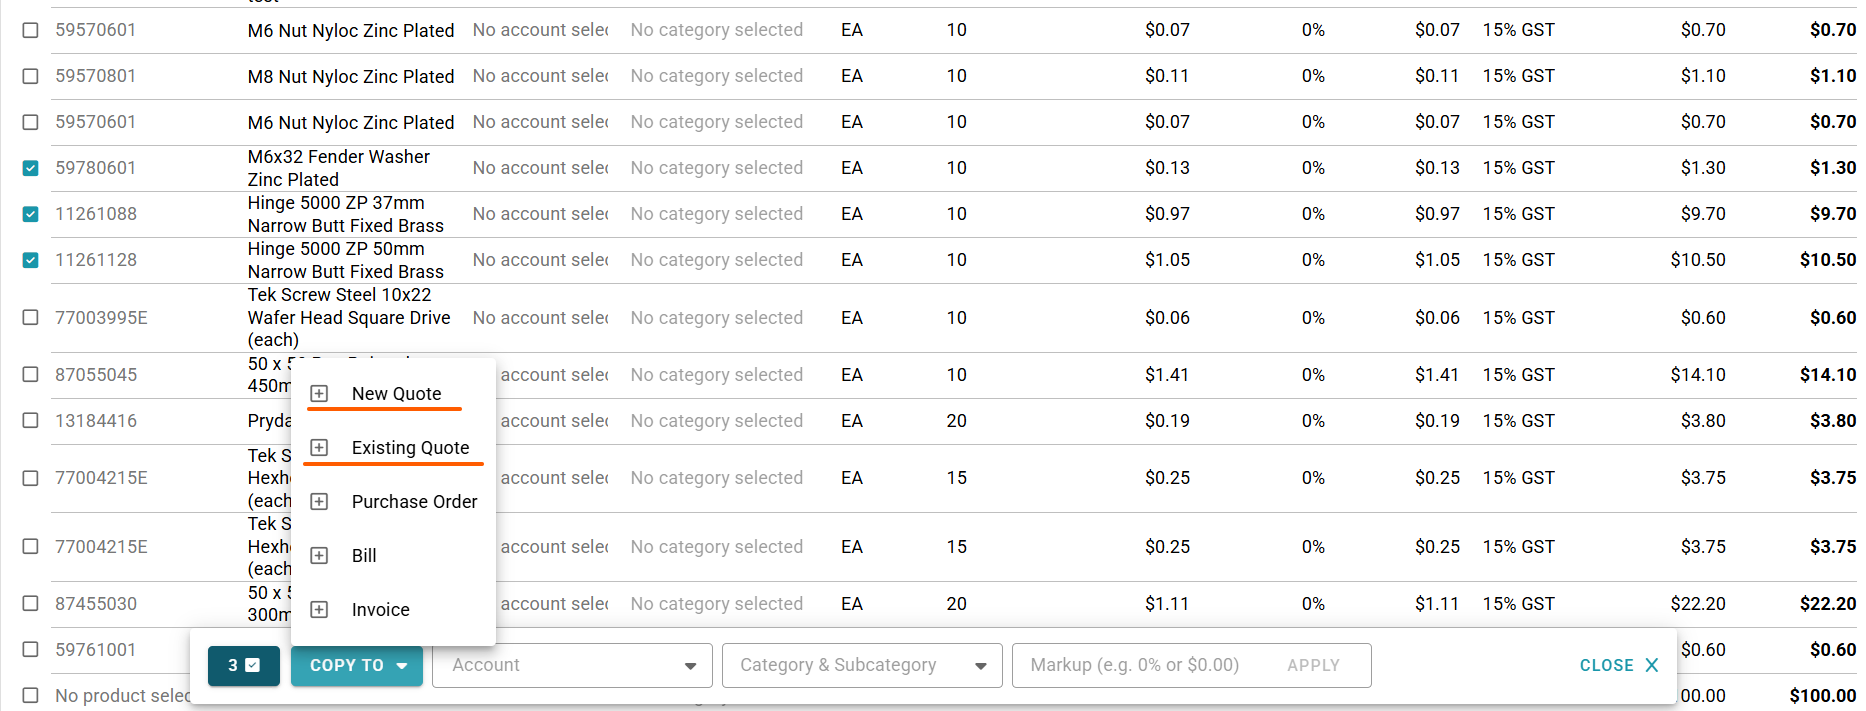Click the plus icon beside Purchase Order

coord(319,502)
